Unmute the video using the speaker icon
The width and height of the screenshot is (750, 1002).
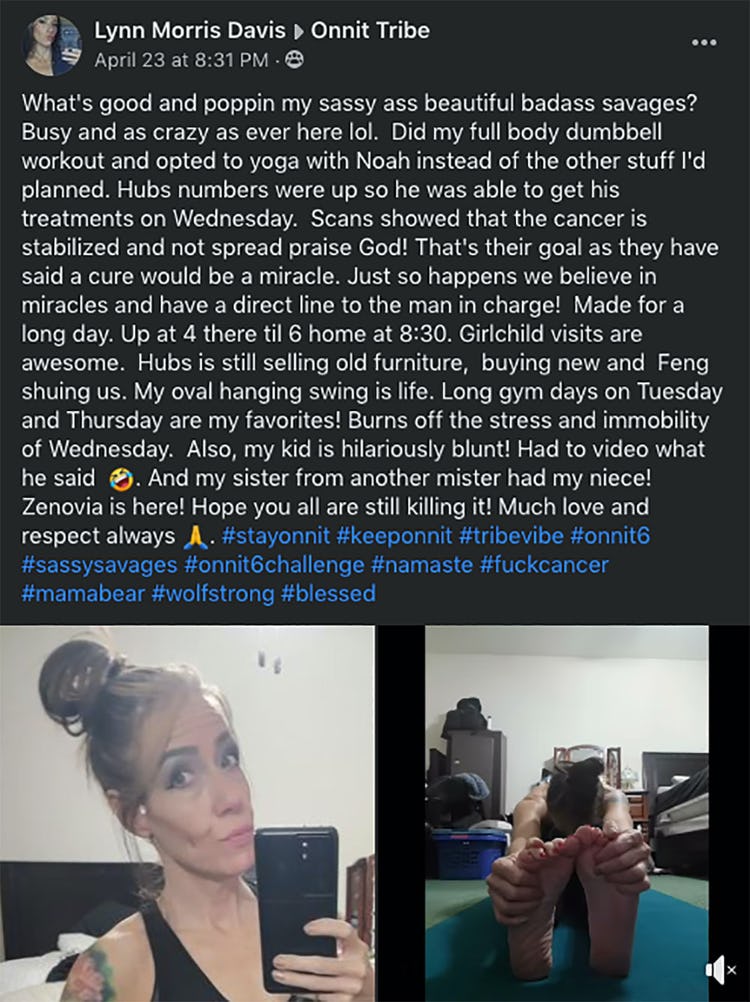(721, 970)
